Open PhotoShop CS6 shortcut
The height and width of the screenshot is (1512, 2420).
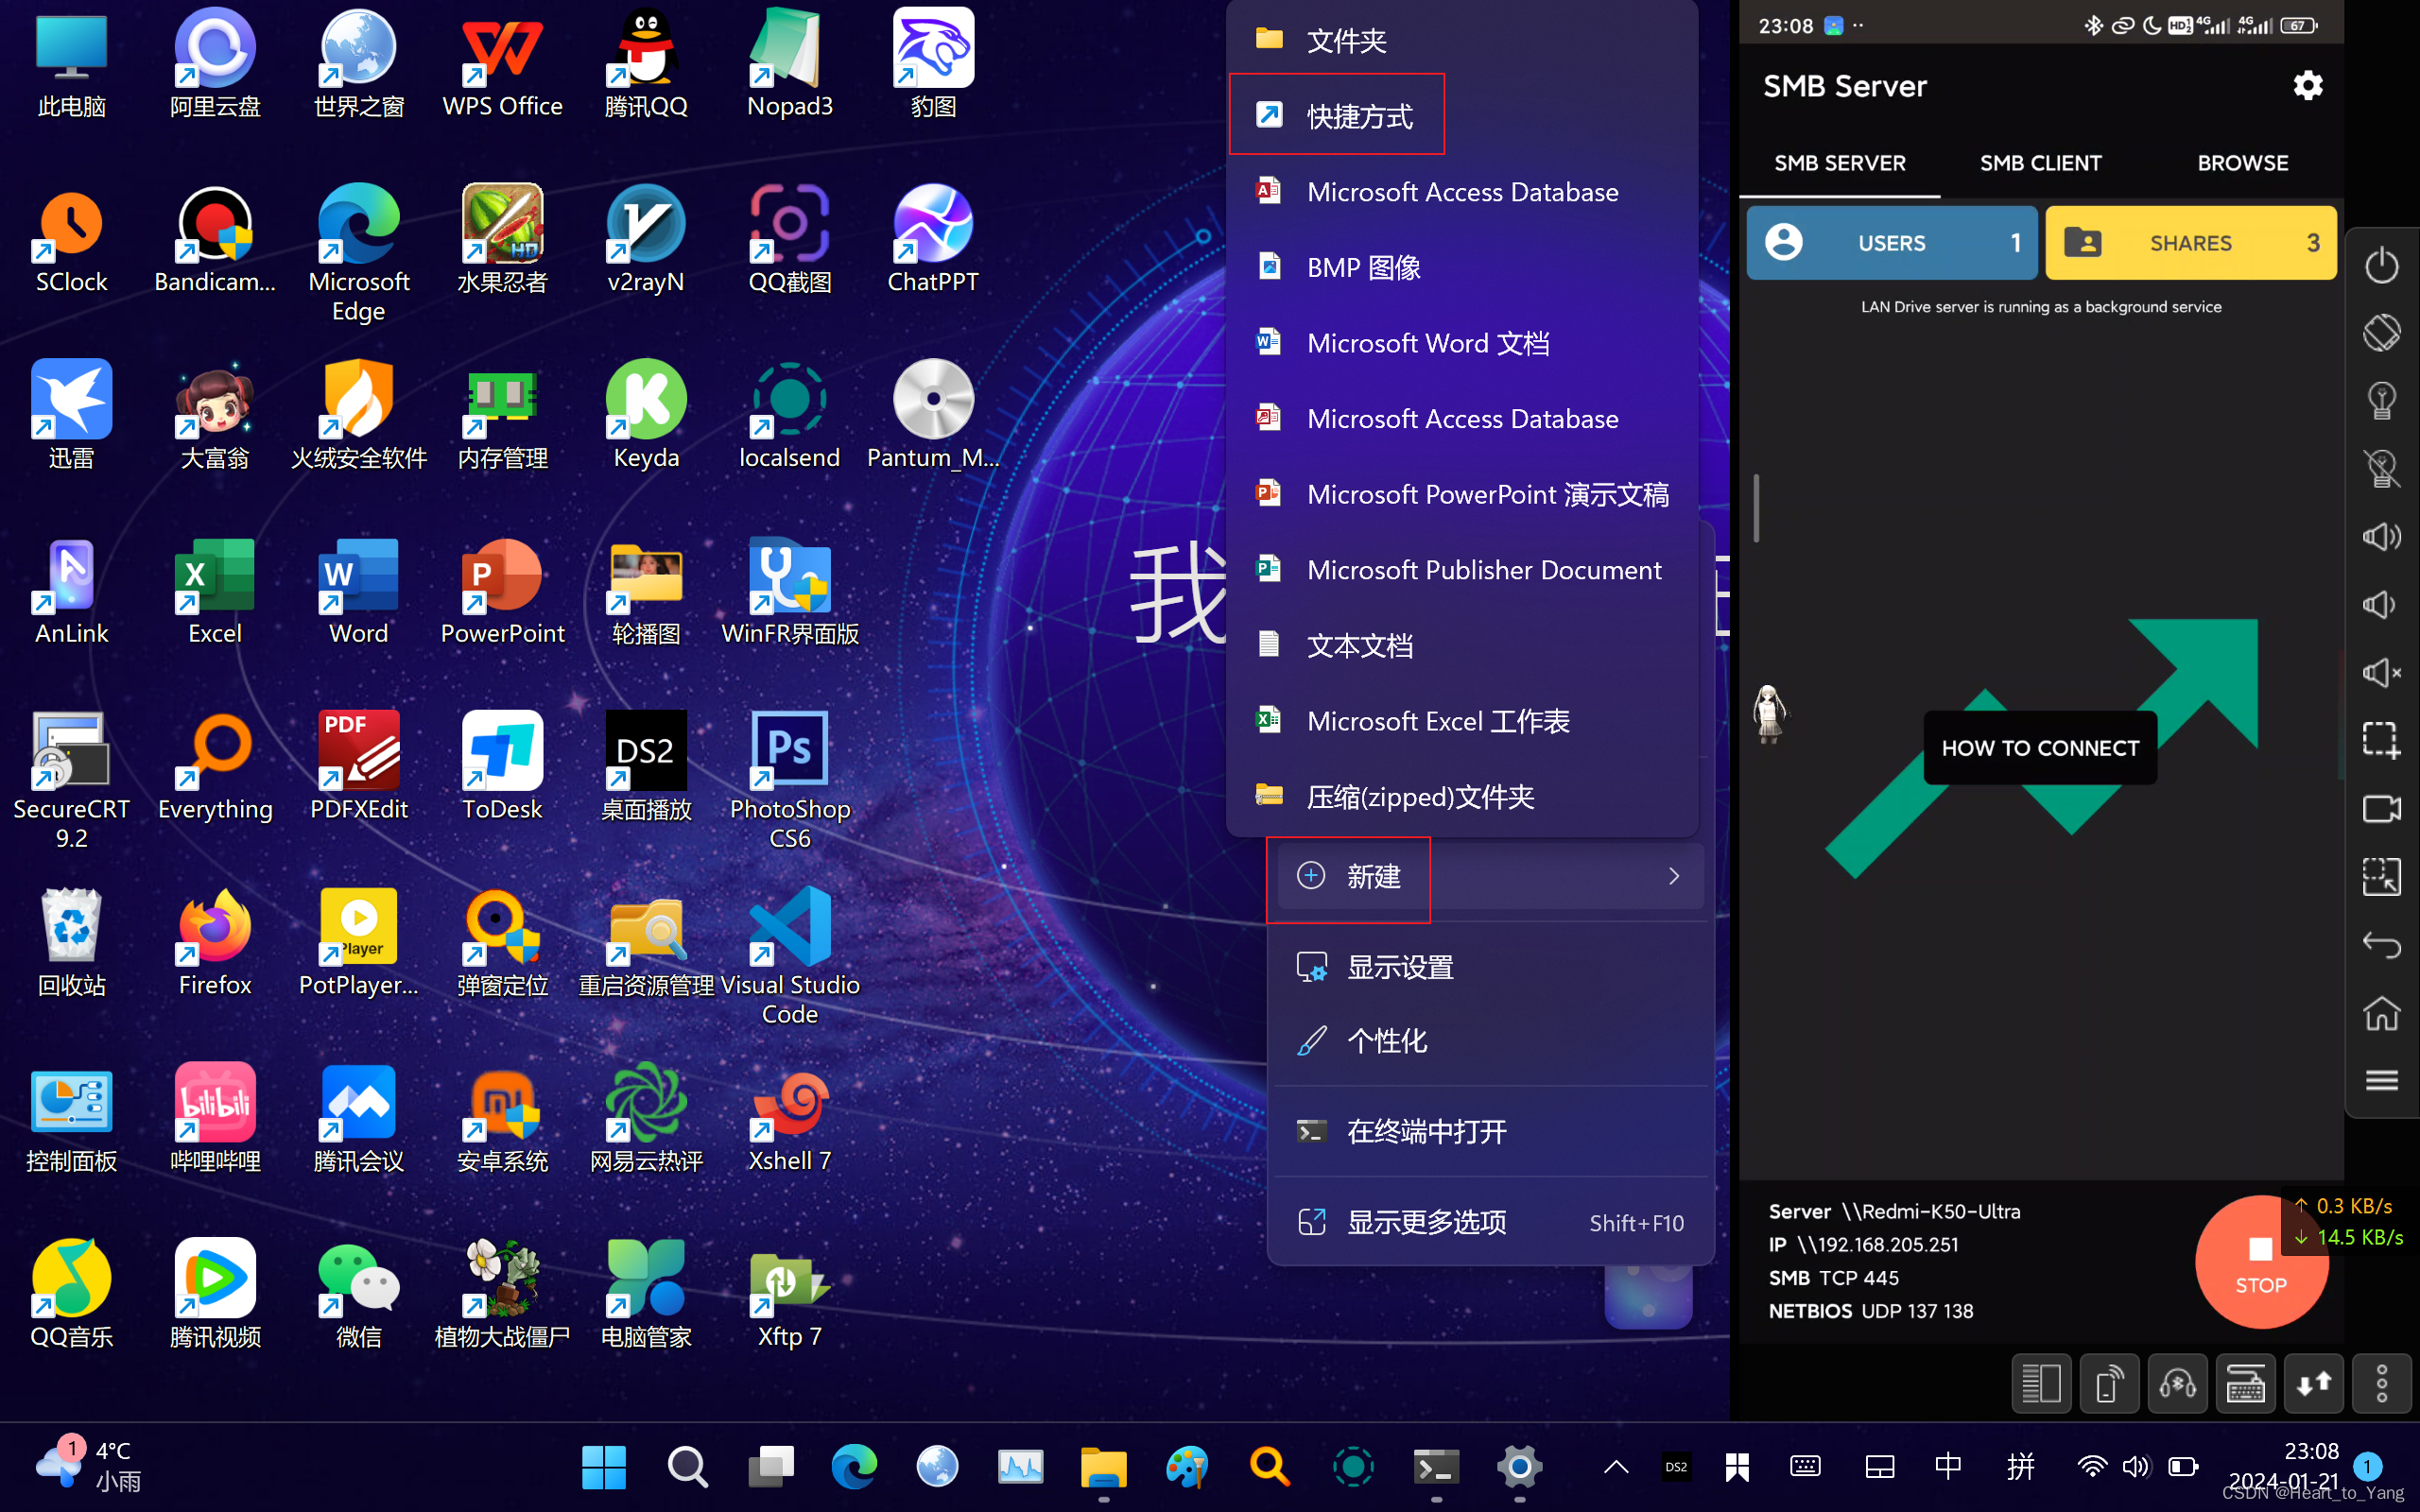click(790, 780)
